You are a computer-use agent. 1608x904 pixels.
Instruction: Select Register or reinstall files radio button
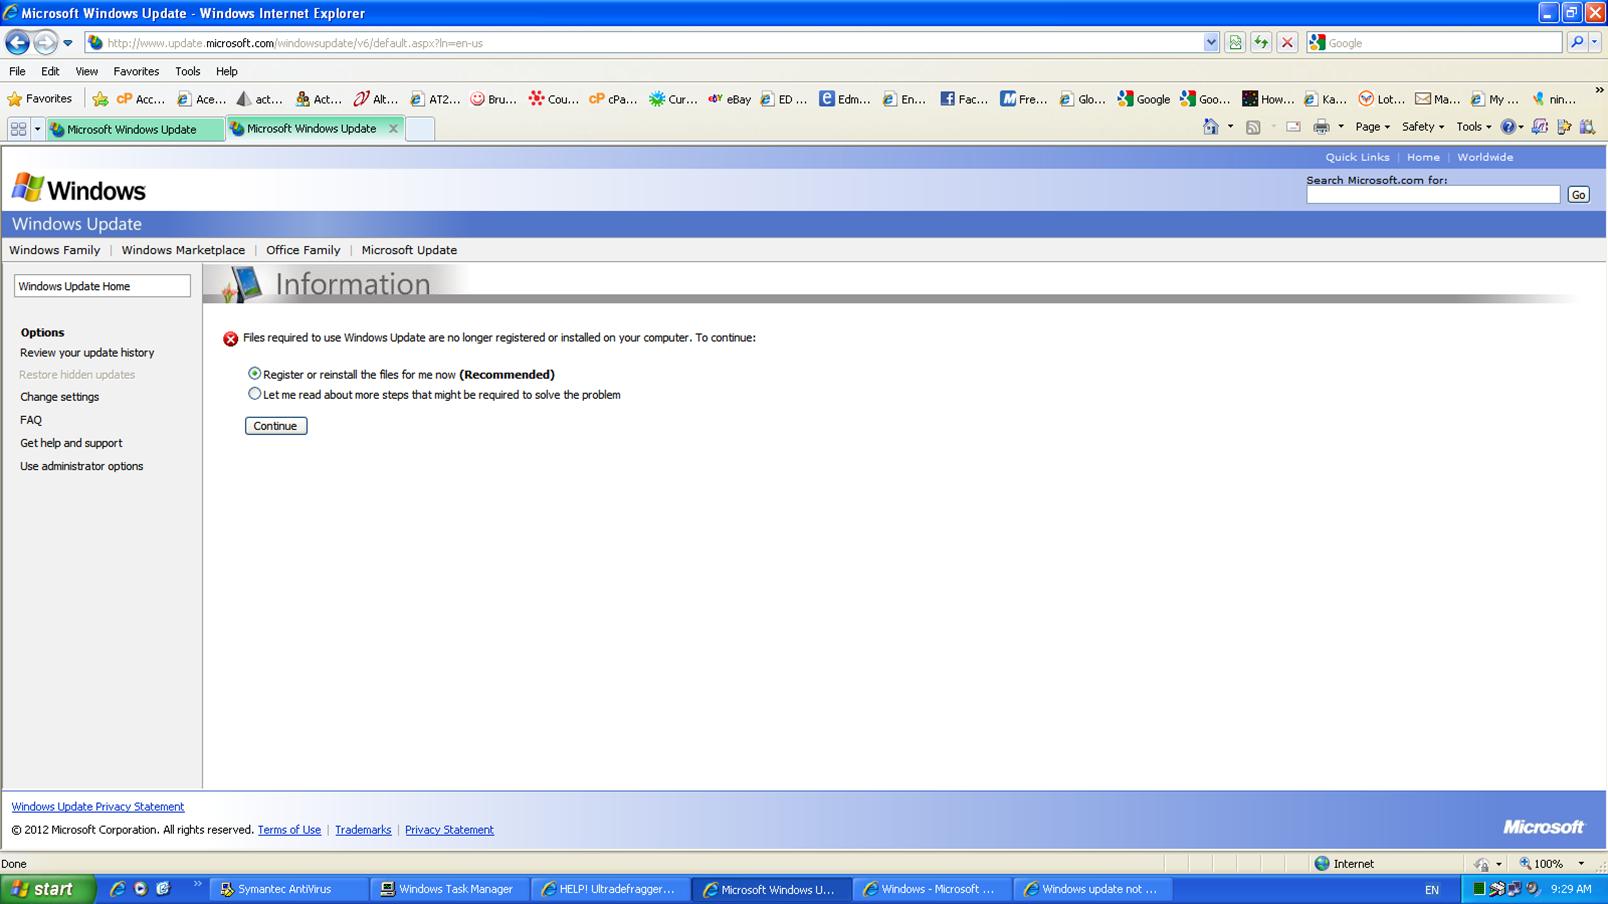[x=254, y=373]
